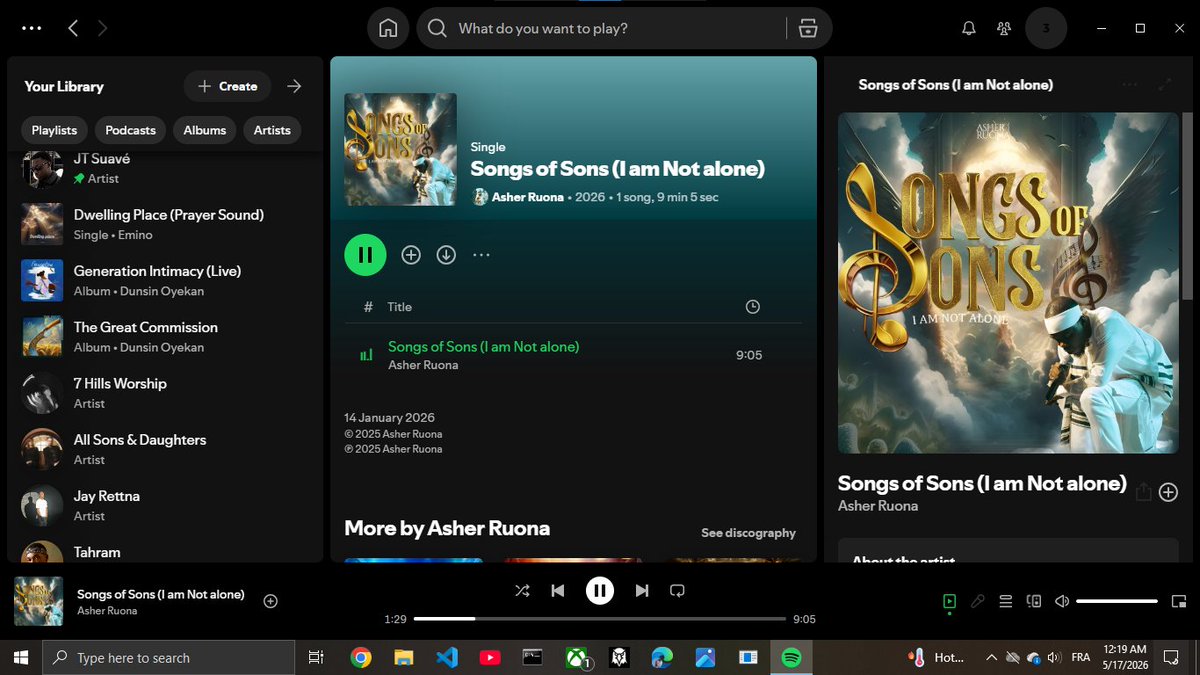
Task: Go forward with the right arrow
Action: point(102,28)
